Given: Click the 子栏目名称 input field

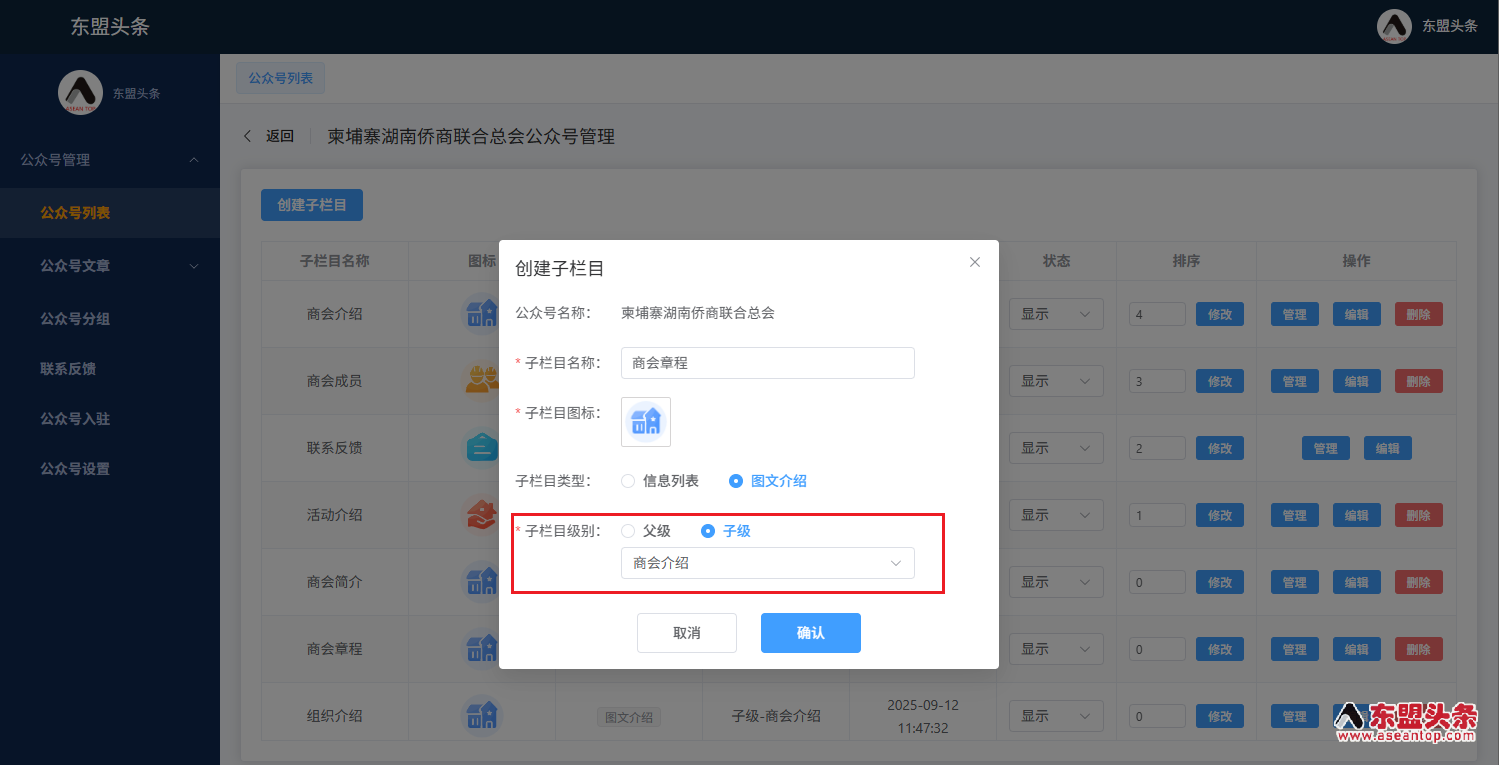Looking at the screenshot, I should pos(768,363).
